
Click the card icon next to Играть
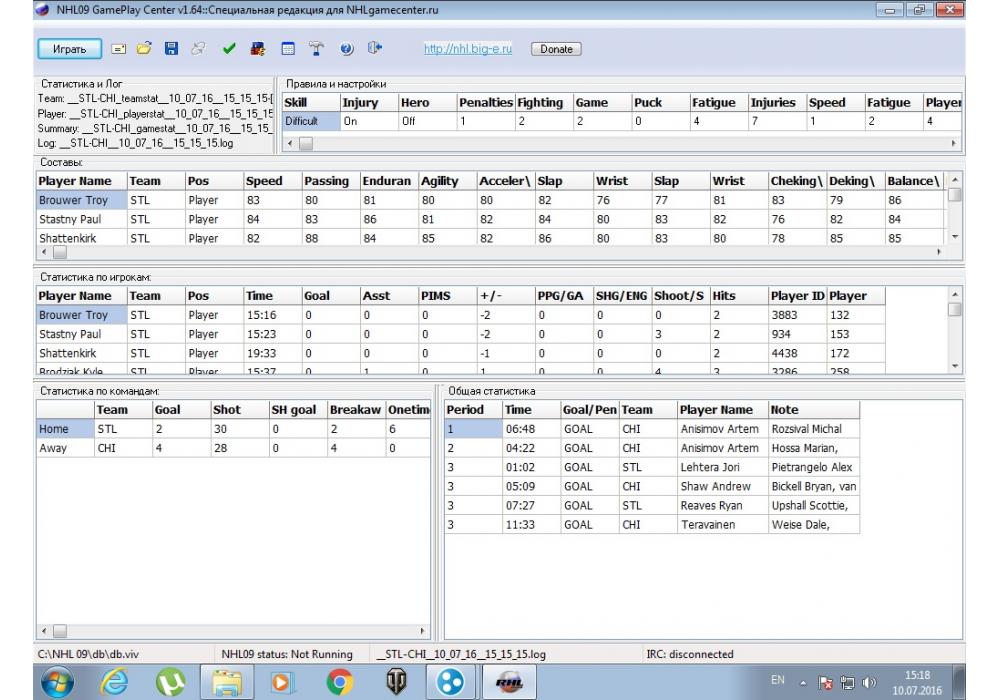[x=118, y=48]
